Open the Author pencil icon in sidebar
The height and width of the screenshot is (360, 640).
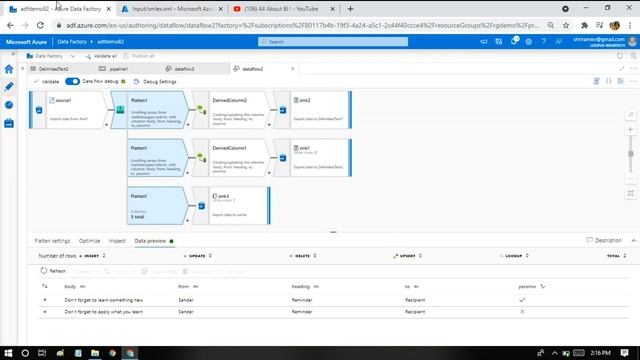coord(9,87)
